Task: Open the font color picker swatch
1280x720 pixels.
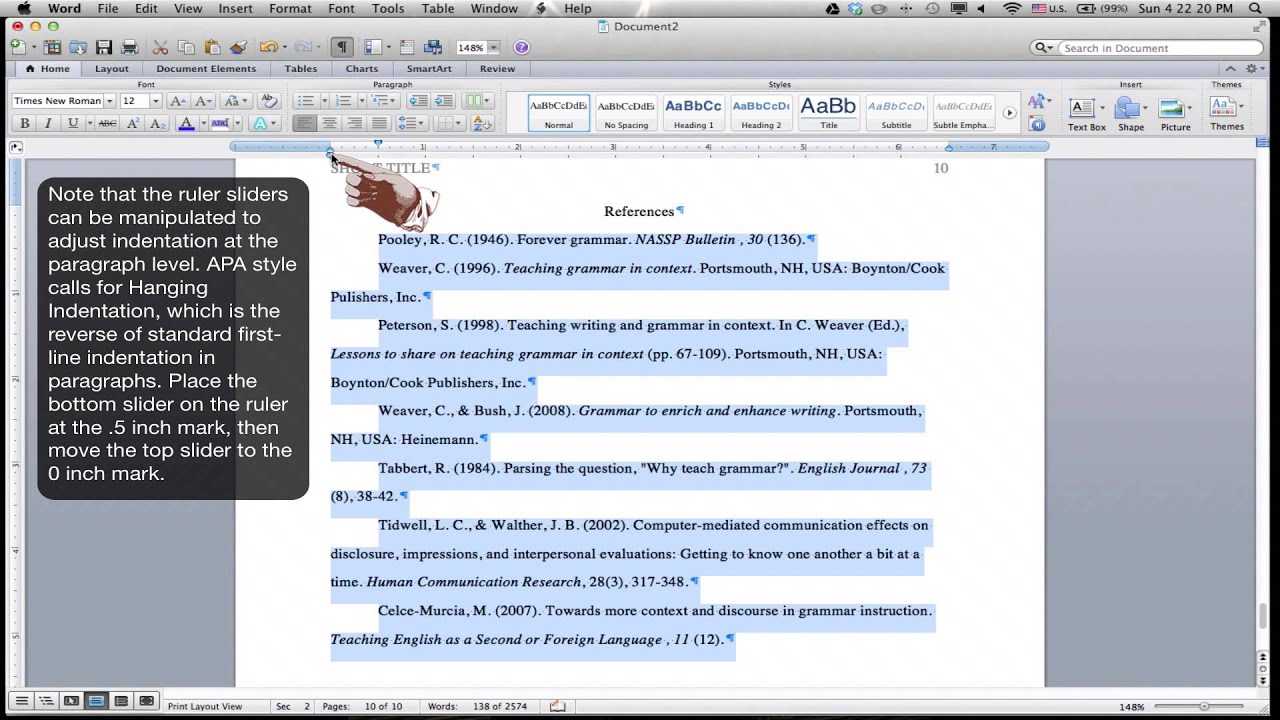Action: coord(185,123)
